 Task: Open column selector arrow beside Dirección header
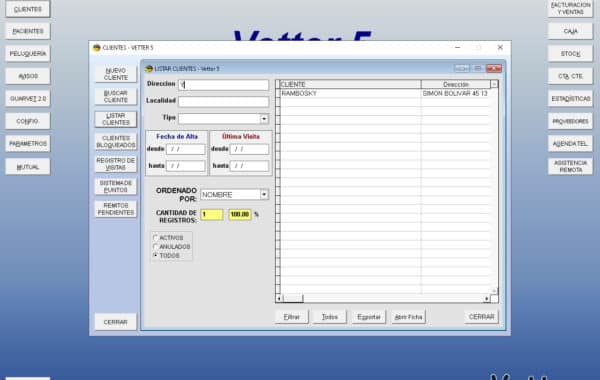click(x=494, y=84)
